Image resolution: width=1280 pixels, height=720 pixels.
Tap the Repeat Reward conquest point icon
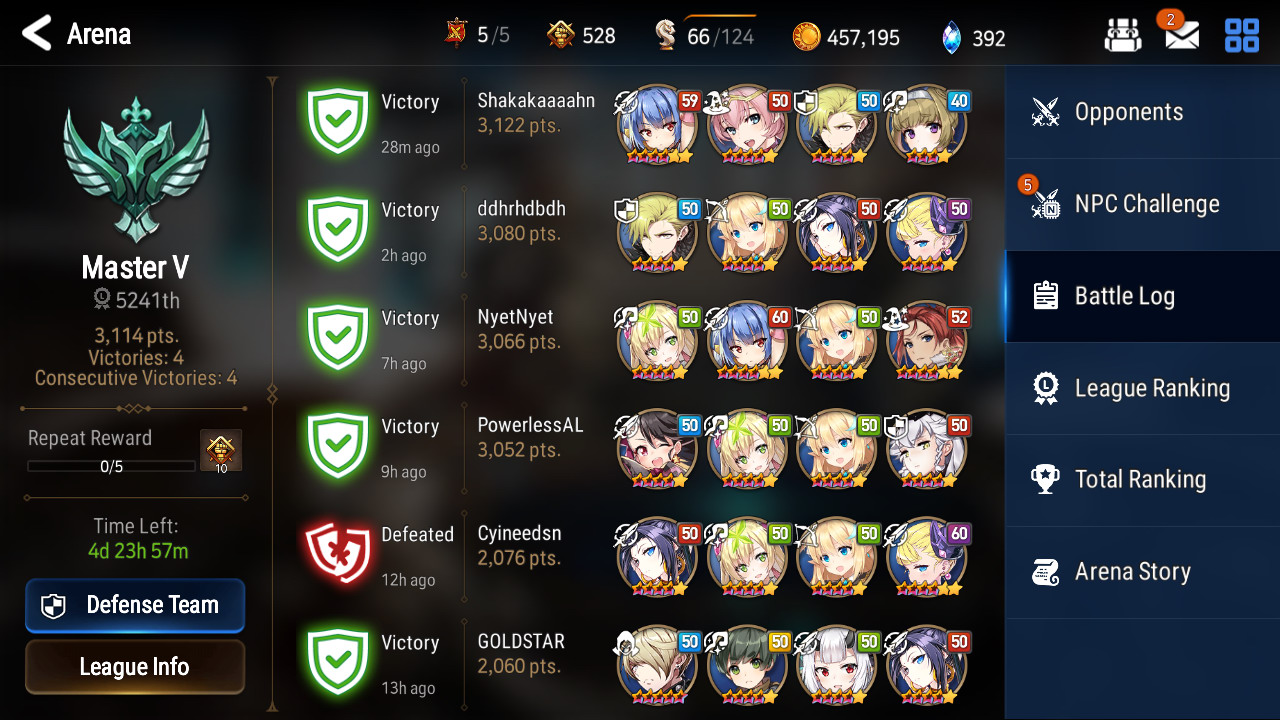221,451
